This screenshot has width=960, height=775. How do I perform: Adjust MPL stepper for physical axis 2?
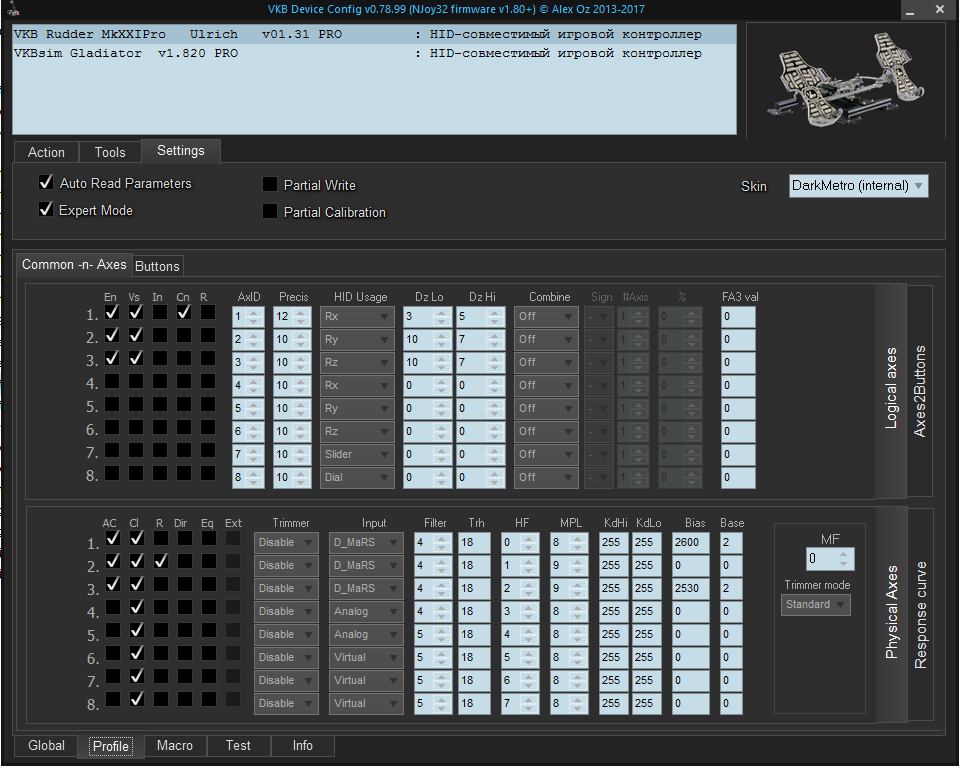pyautogui.click(x=577, y=566)
